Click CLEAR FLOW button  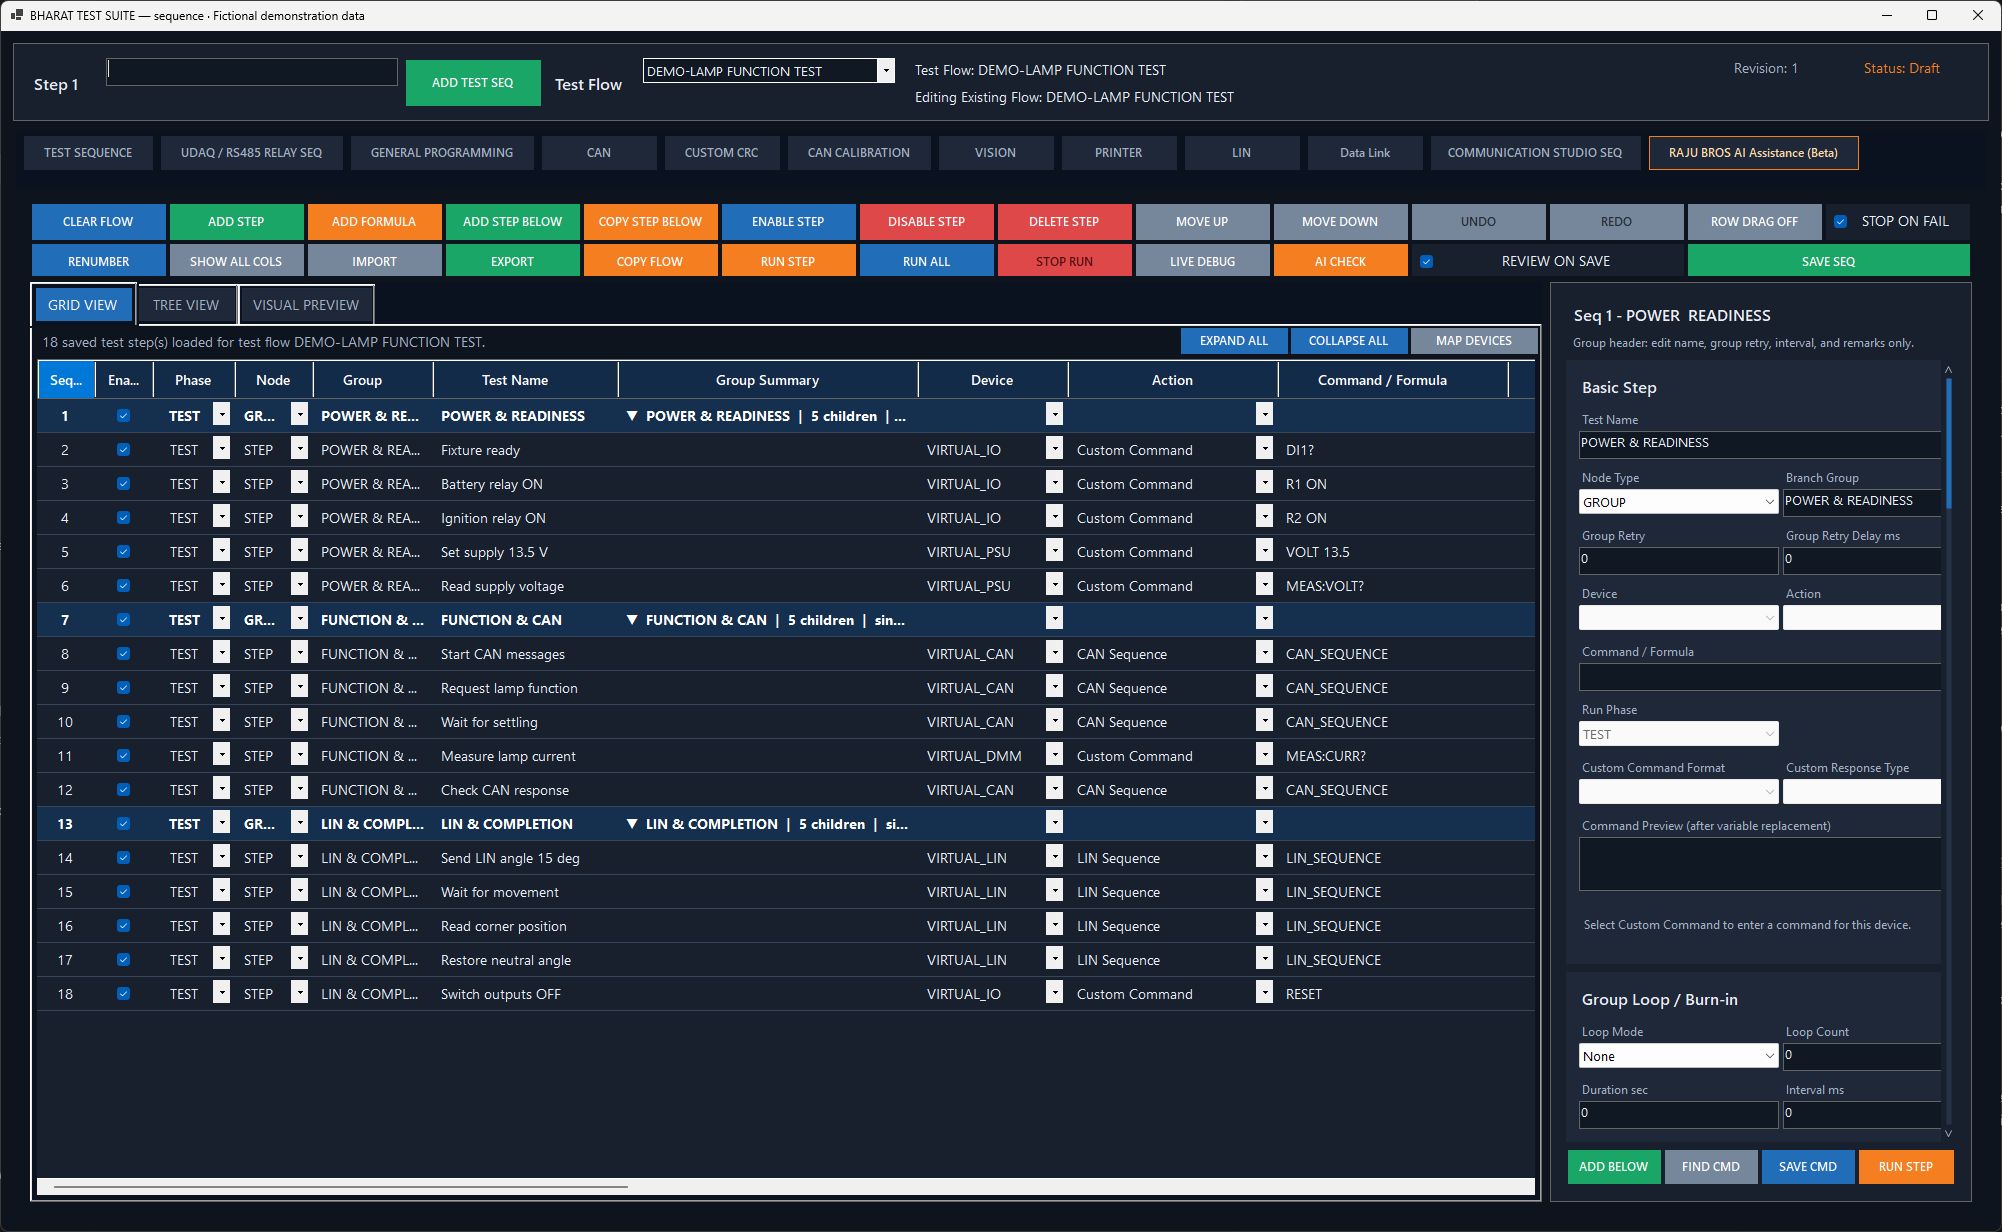pyautogui.click(x=98, y=222)
